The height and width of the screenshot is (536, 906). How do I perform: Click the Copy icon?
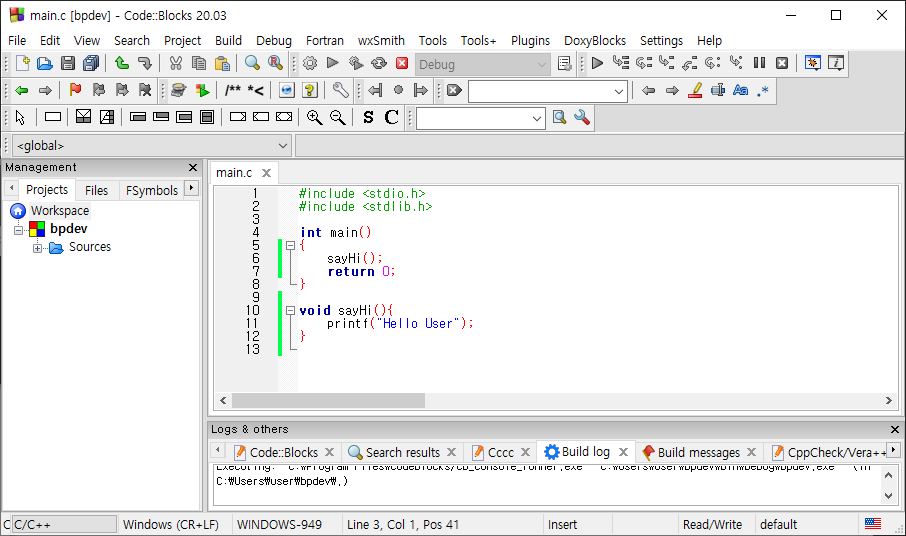[x=199, y=63]
